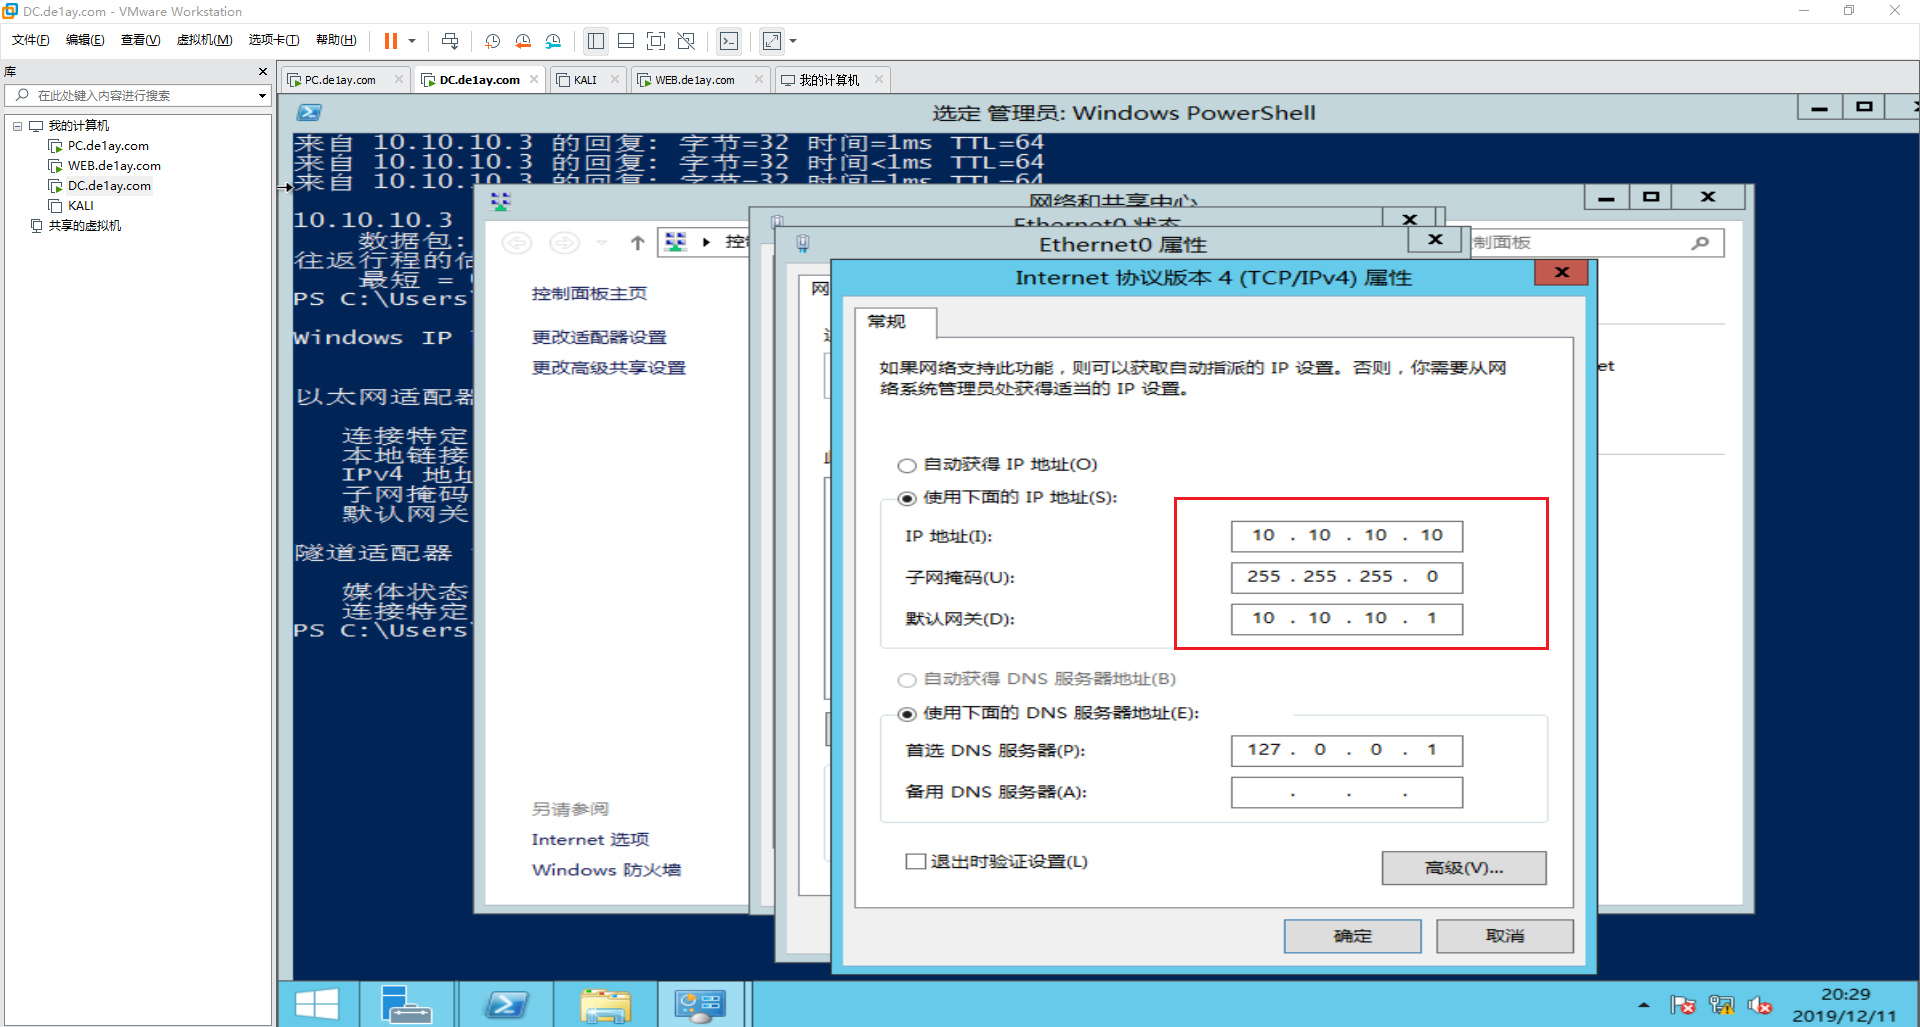Open File Explorer from the guest taskbar

[605, 1004]
